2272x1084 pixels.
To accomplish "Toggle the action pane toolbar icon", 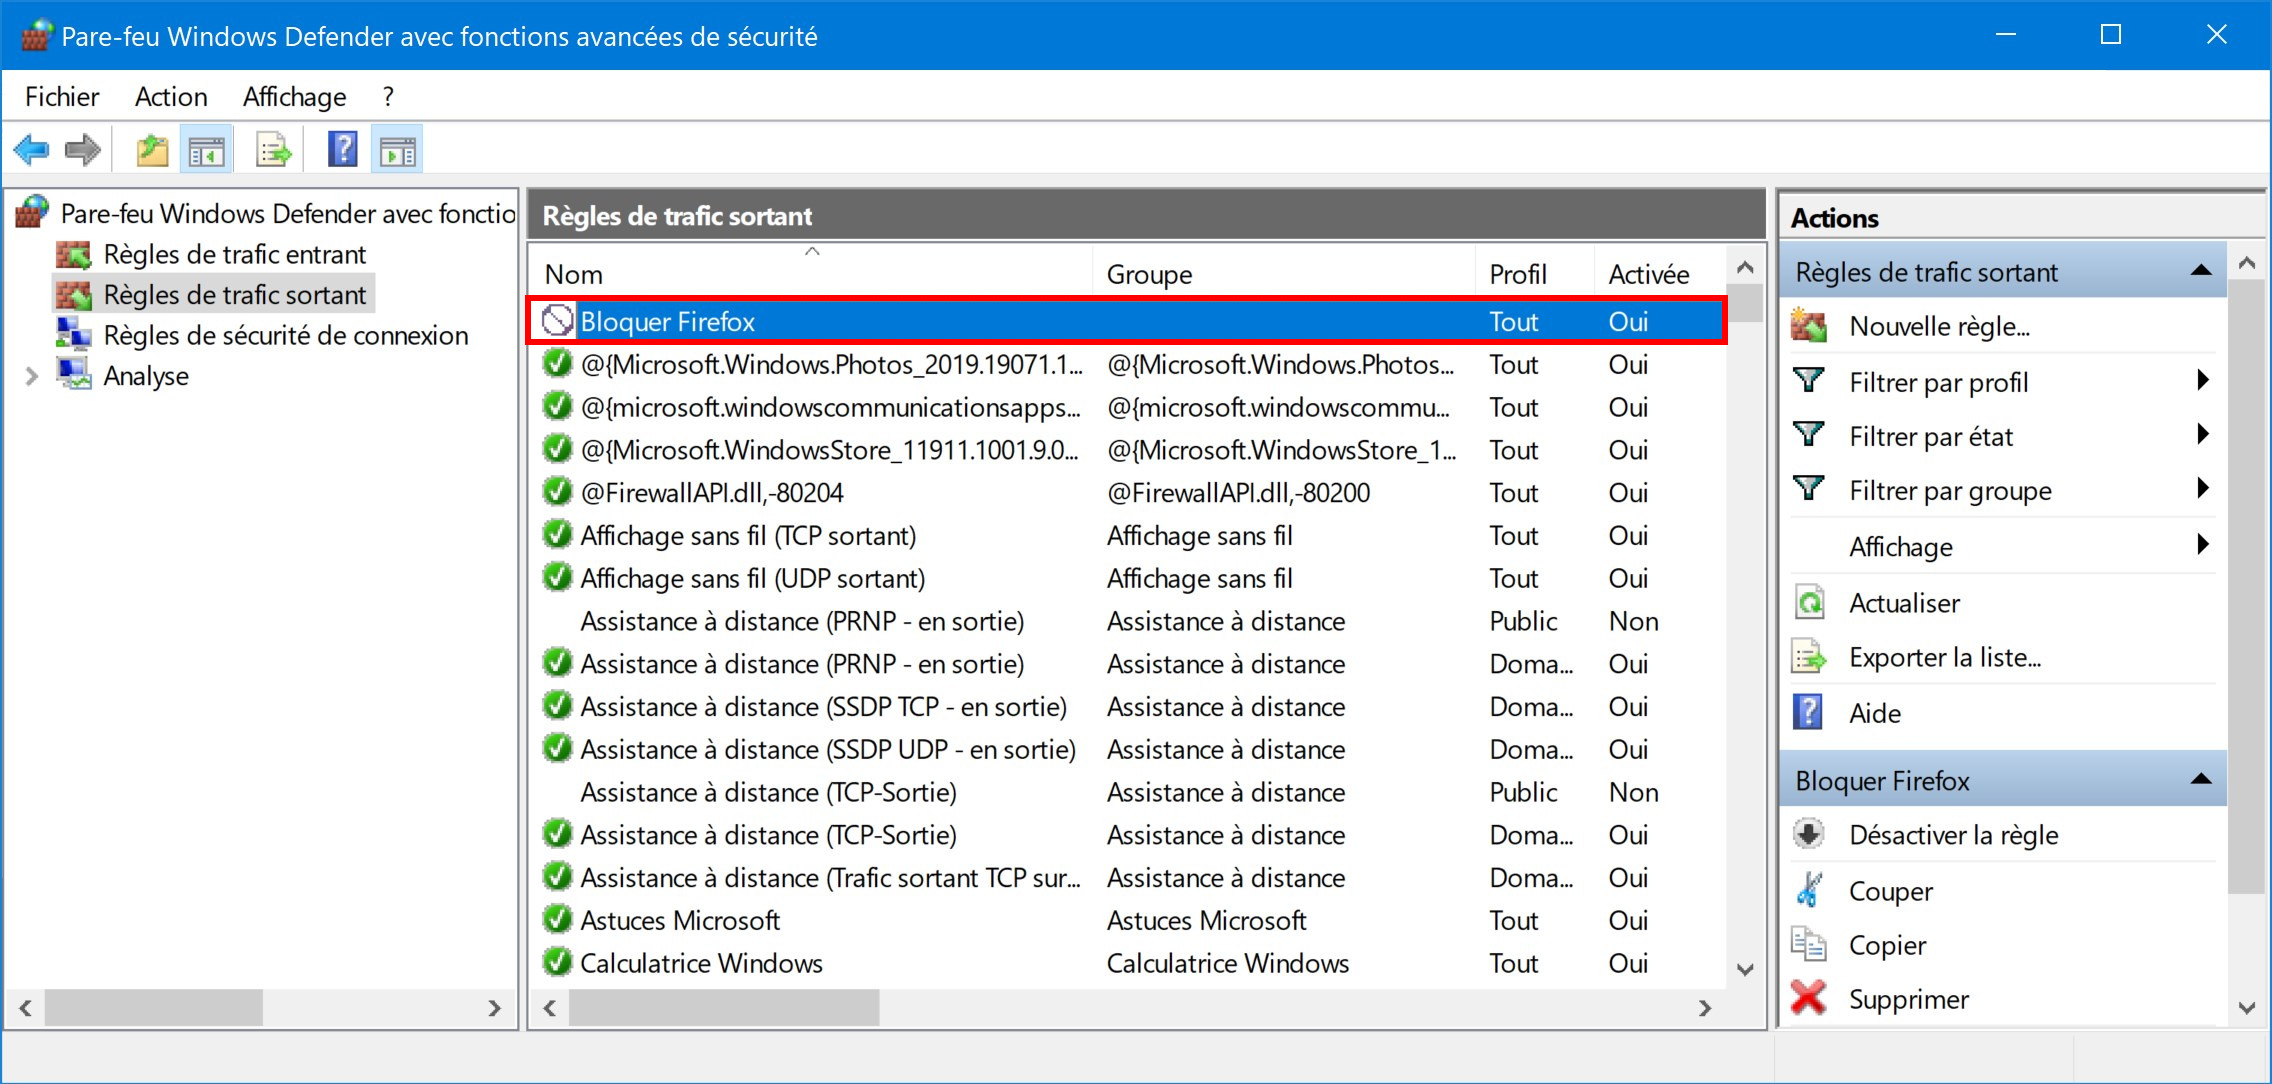I will click(397, 151).
